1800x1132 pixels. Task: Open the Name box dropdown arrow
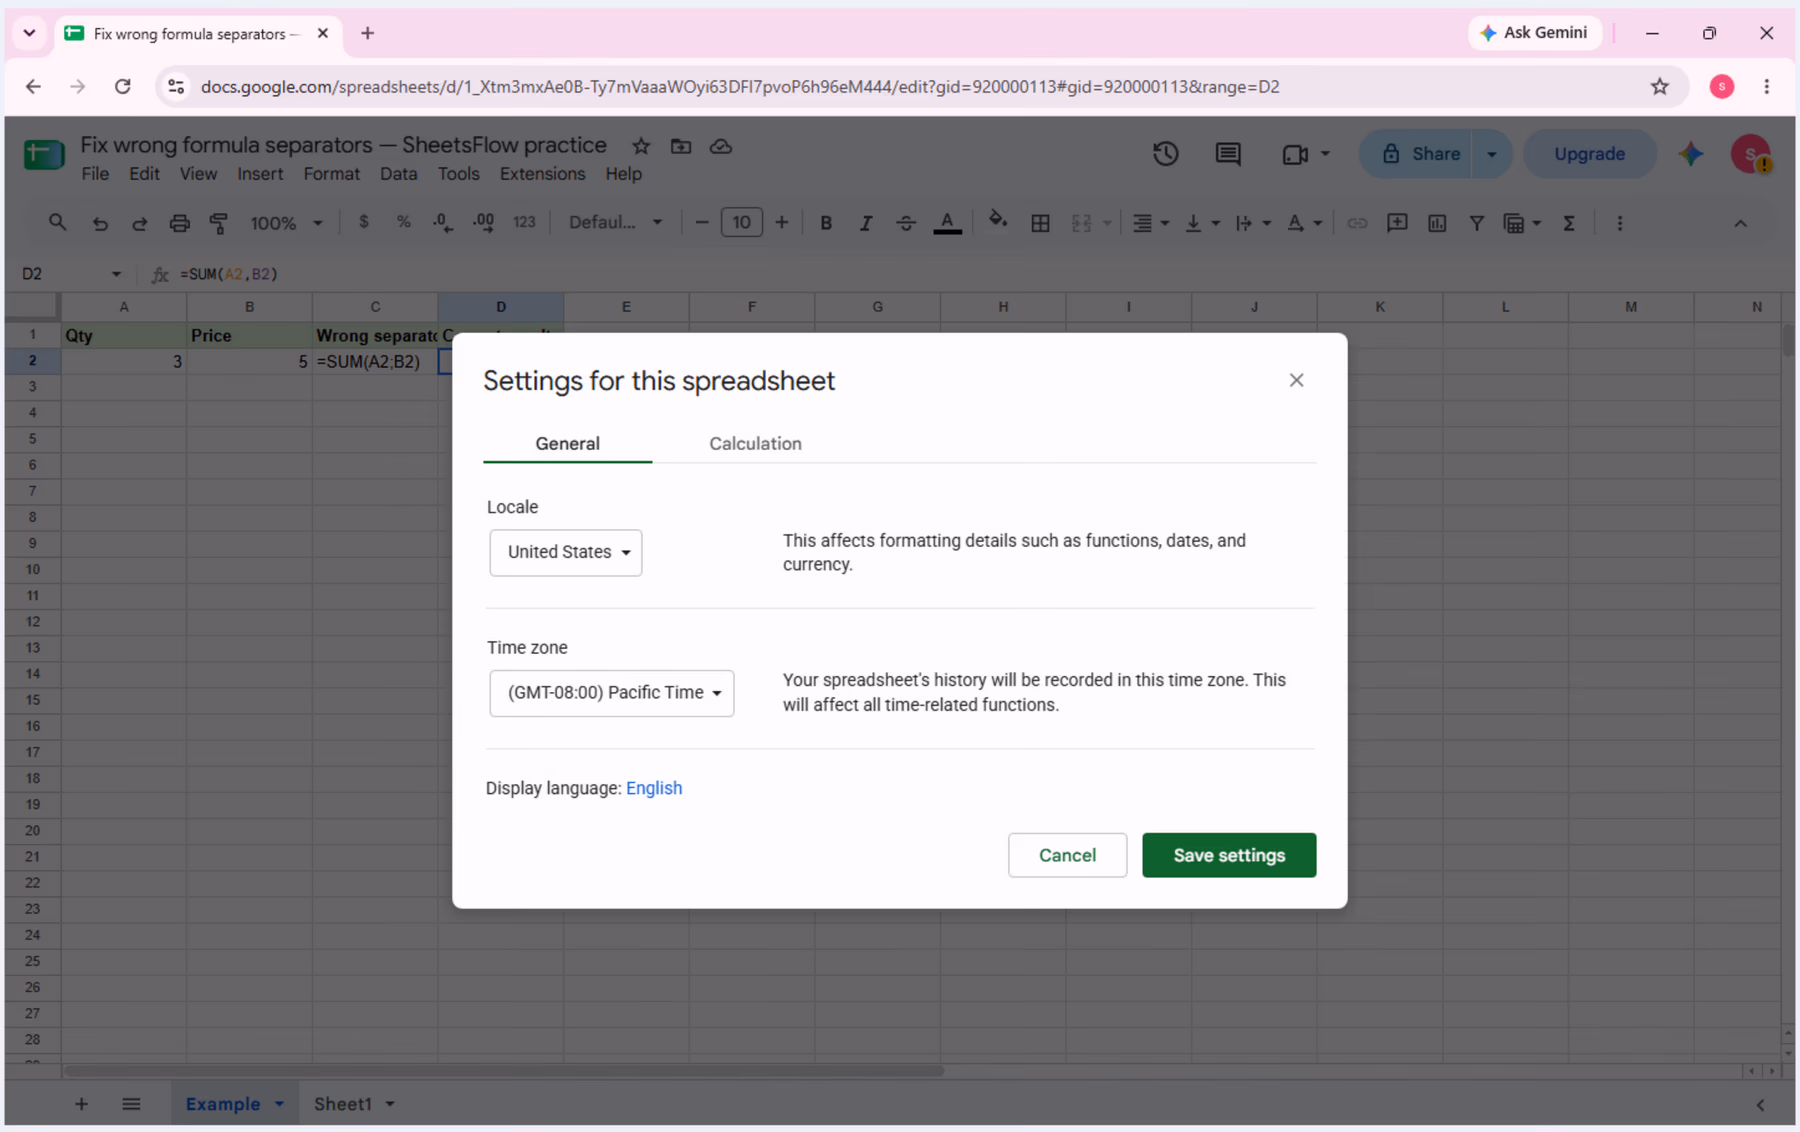116,274
